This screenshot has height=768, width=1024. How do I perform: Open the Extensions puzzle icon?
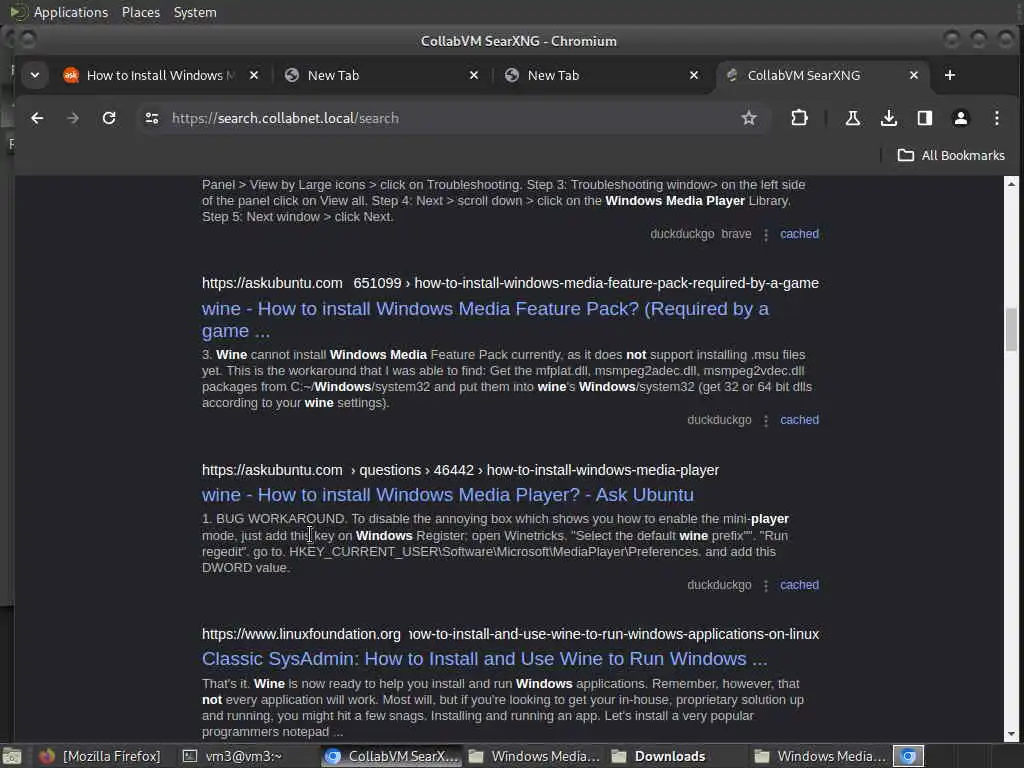pyautogui.click(x=799, y=118)
